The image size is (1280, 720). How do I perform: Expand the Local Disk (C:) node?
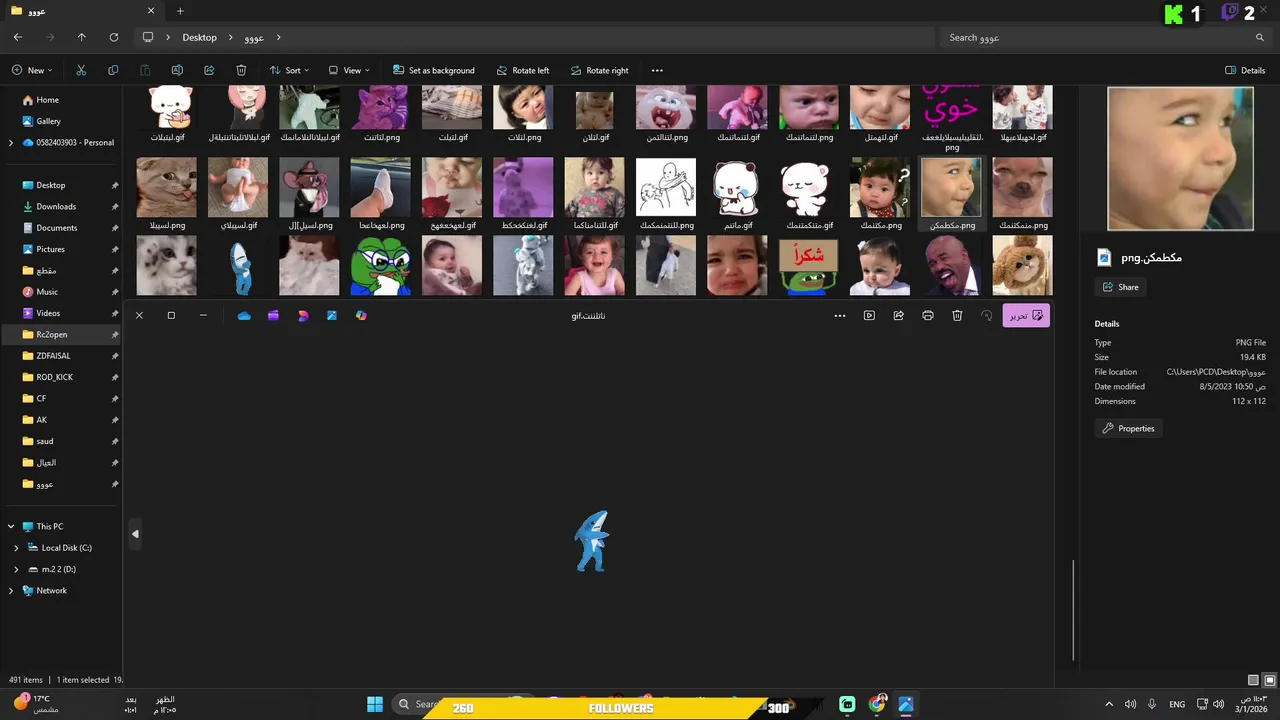pyautogui.click(x=16, y=548)
